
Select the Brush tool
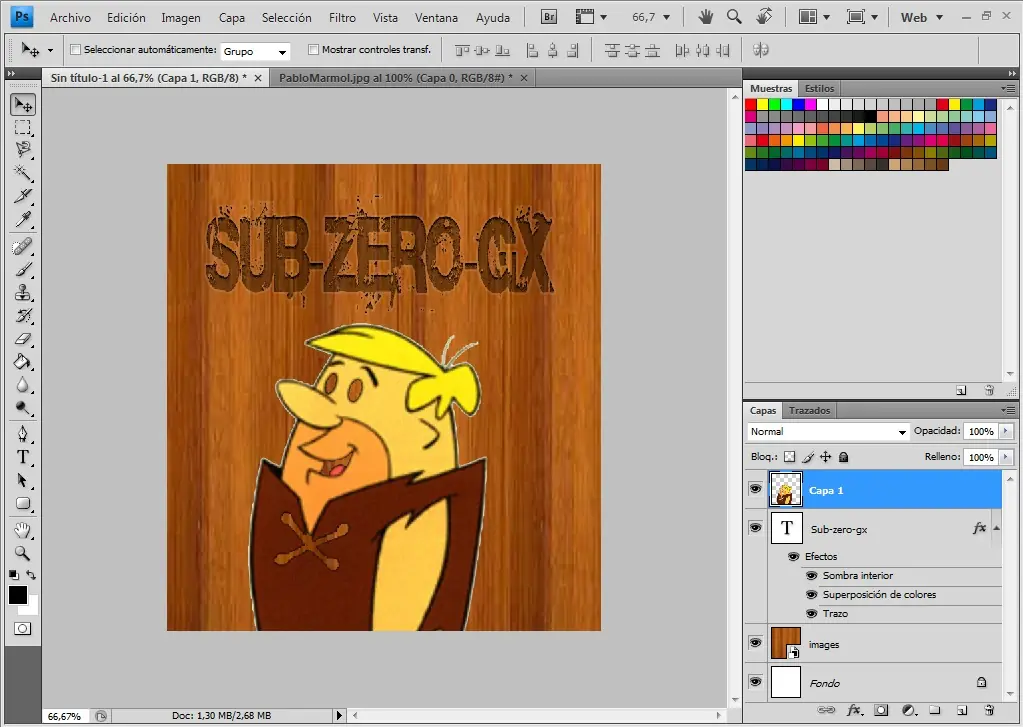click(x=23, y=270)
